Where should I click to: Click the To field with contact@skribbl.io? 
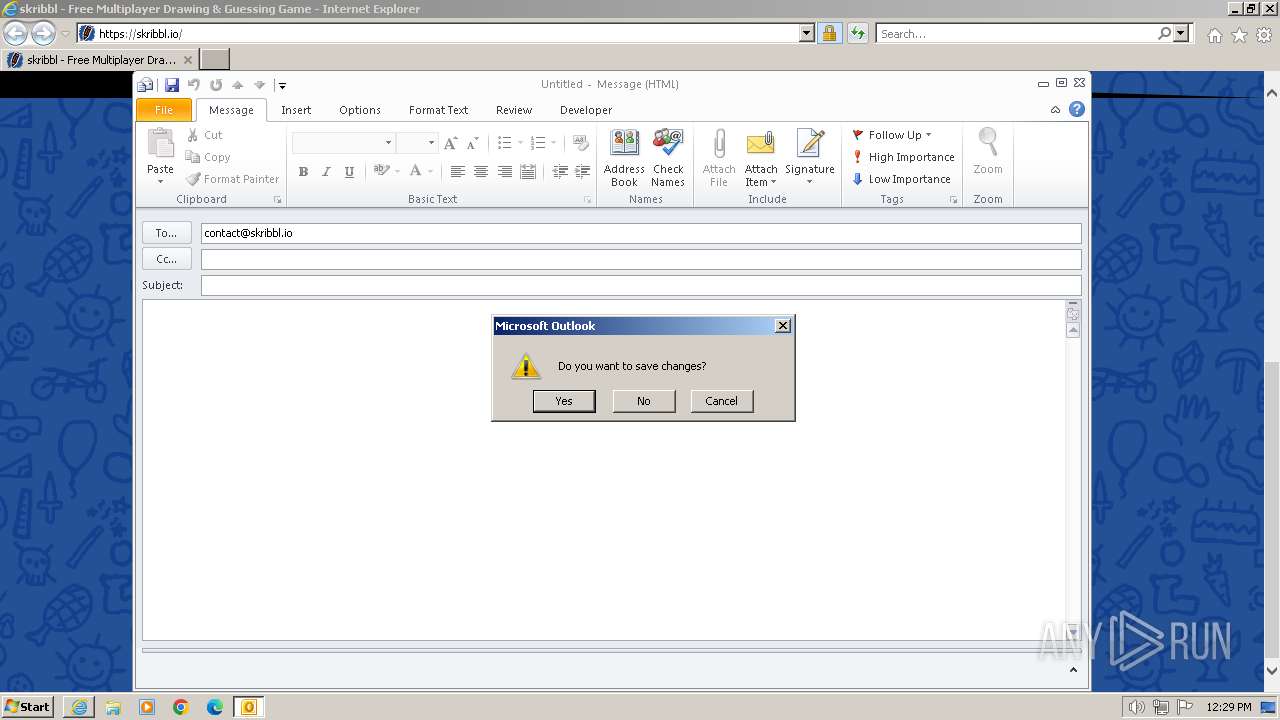(641, 233)
